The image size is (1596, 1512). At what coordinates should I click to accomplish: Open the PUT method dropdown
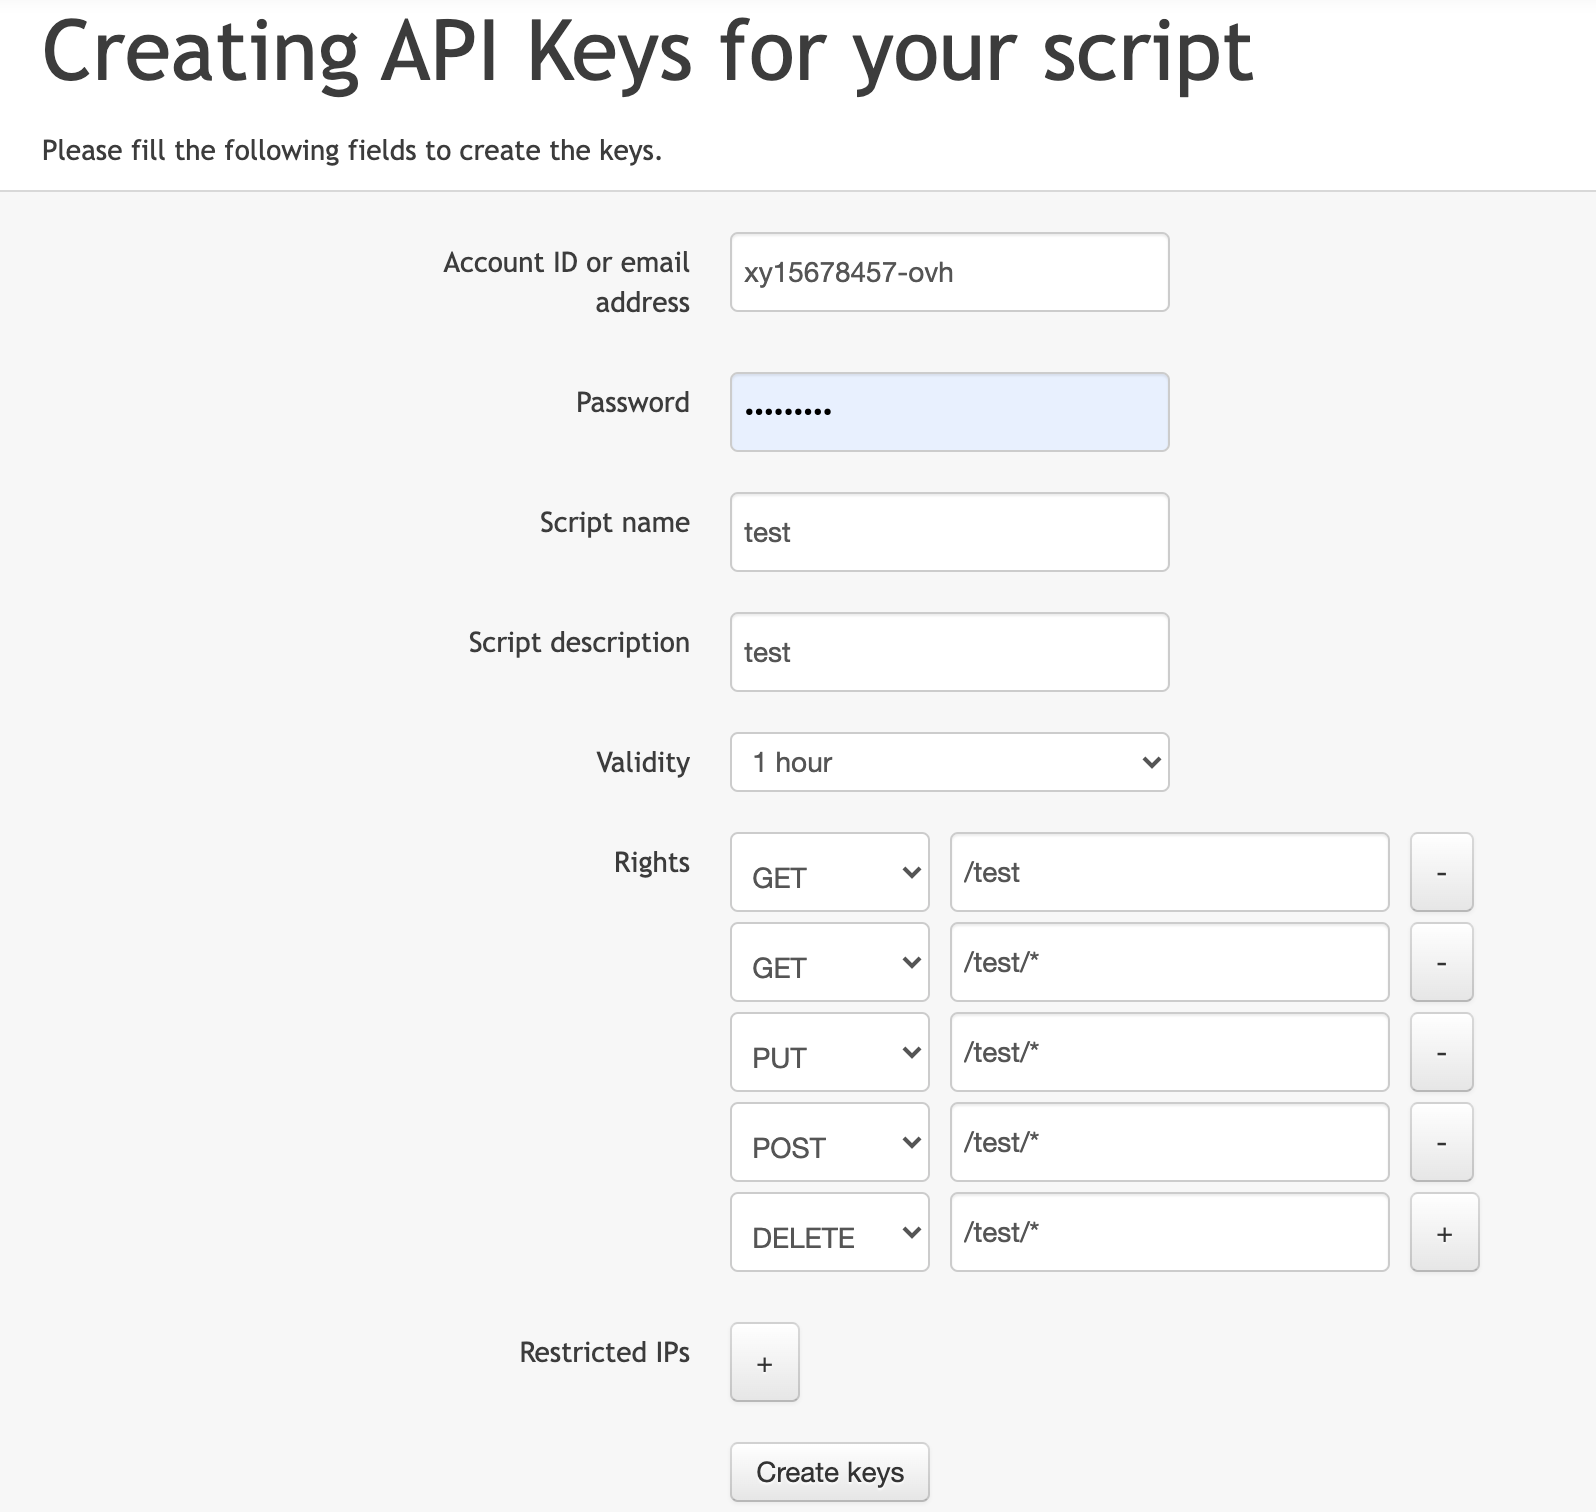pos(829,1052)
